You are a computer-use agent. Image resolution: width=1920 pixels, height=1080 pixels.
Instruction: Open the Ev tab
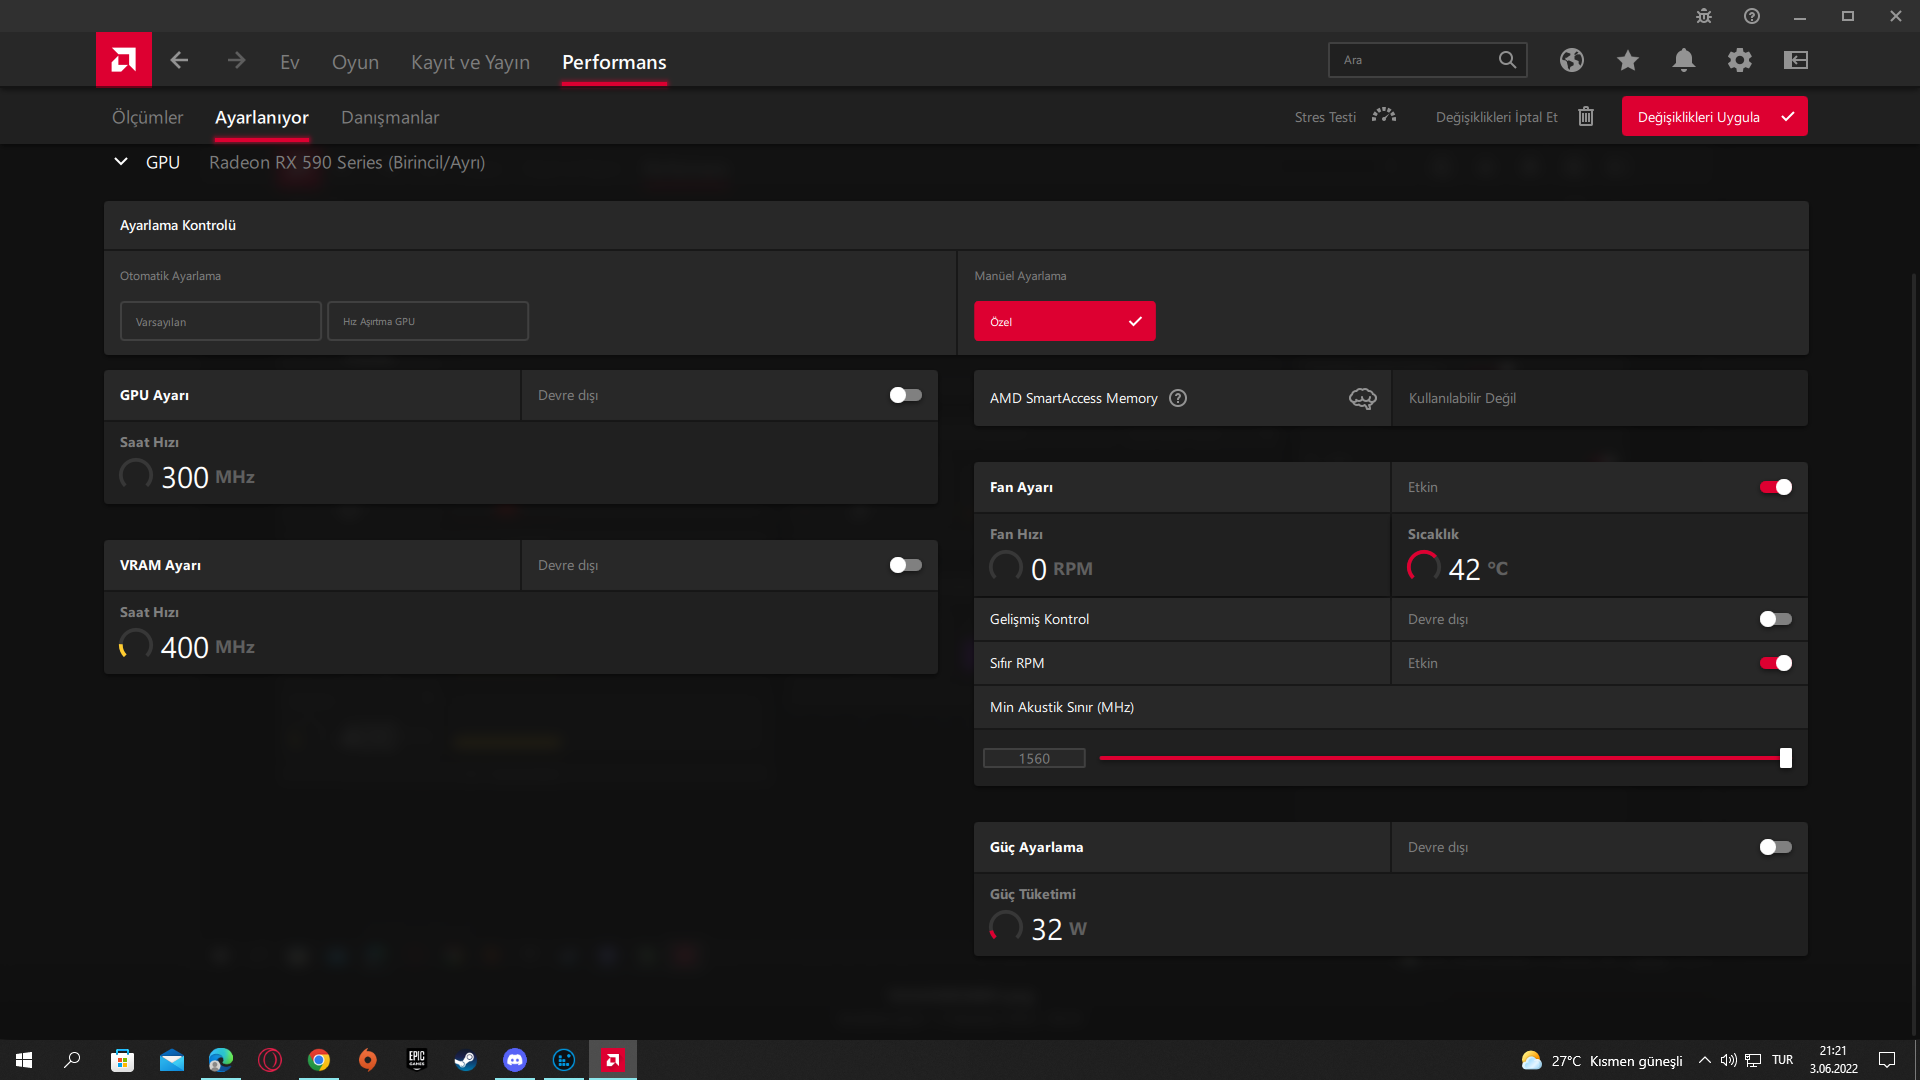click(x=290, y=62)
